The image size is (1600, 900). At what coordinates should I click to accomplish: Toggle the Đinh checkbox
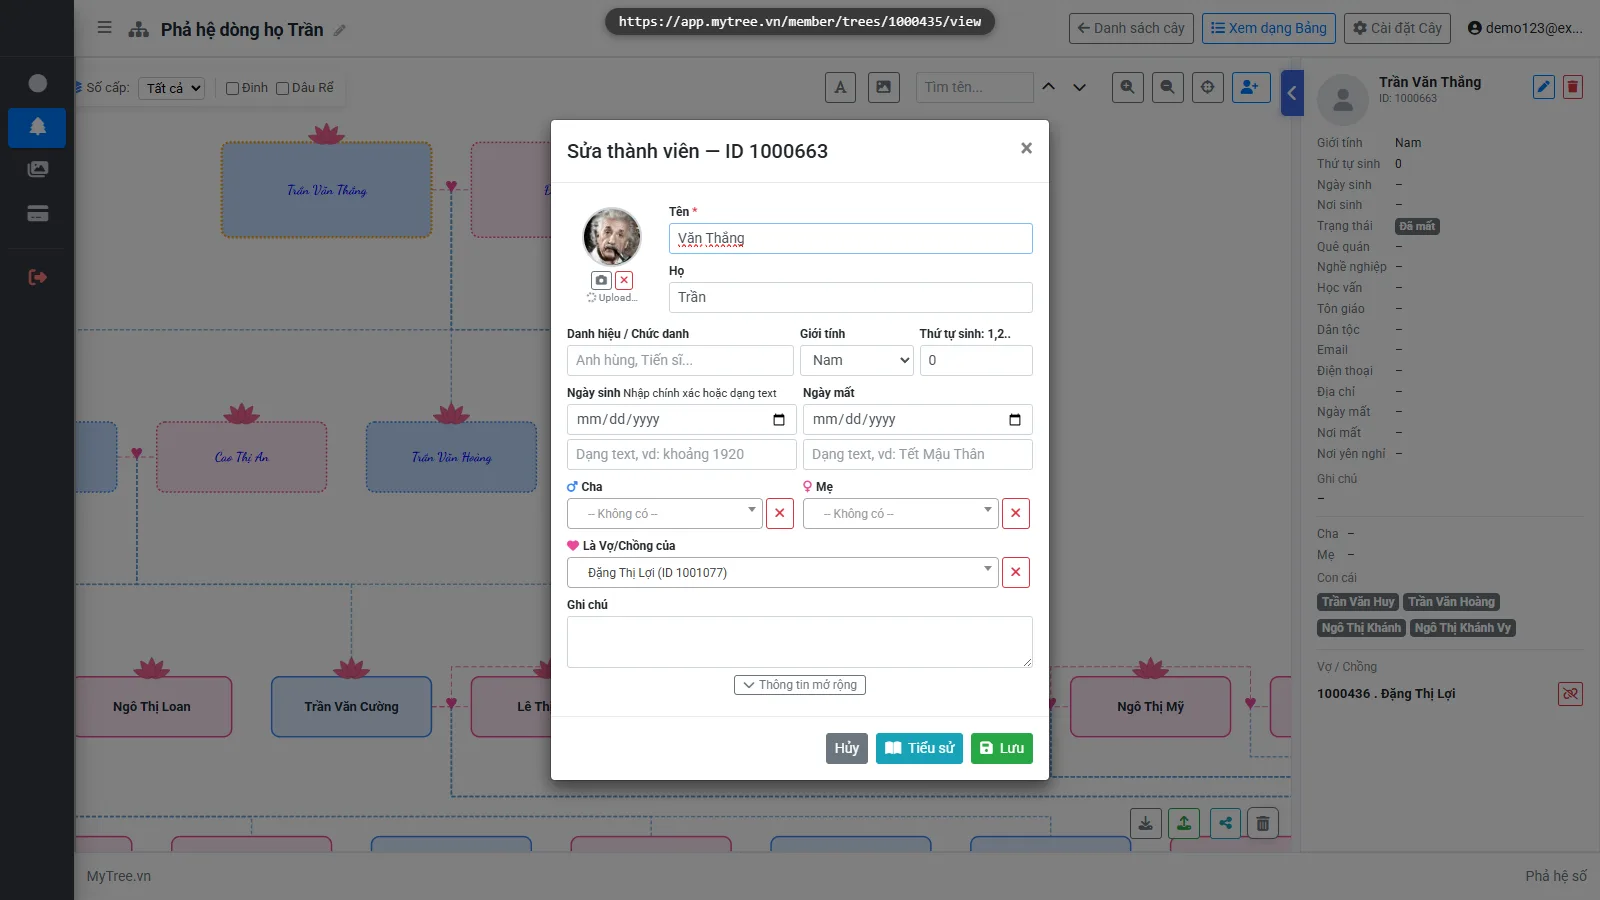tap(232, 88)
